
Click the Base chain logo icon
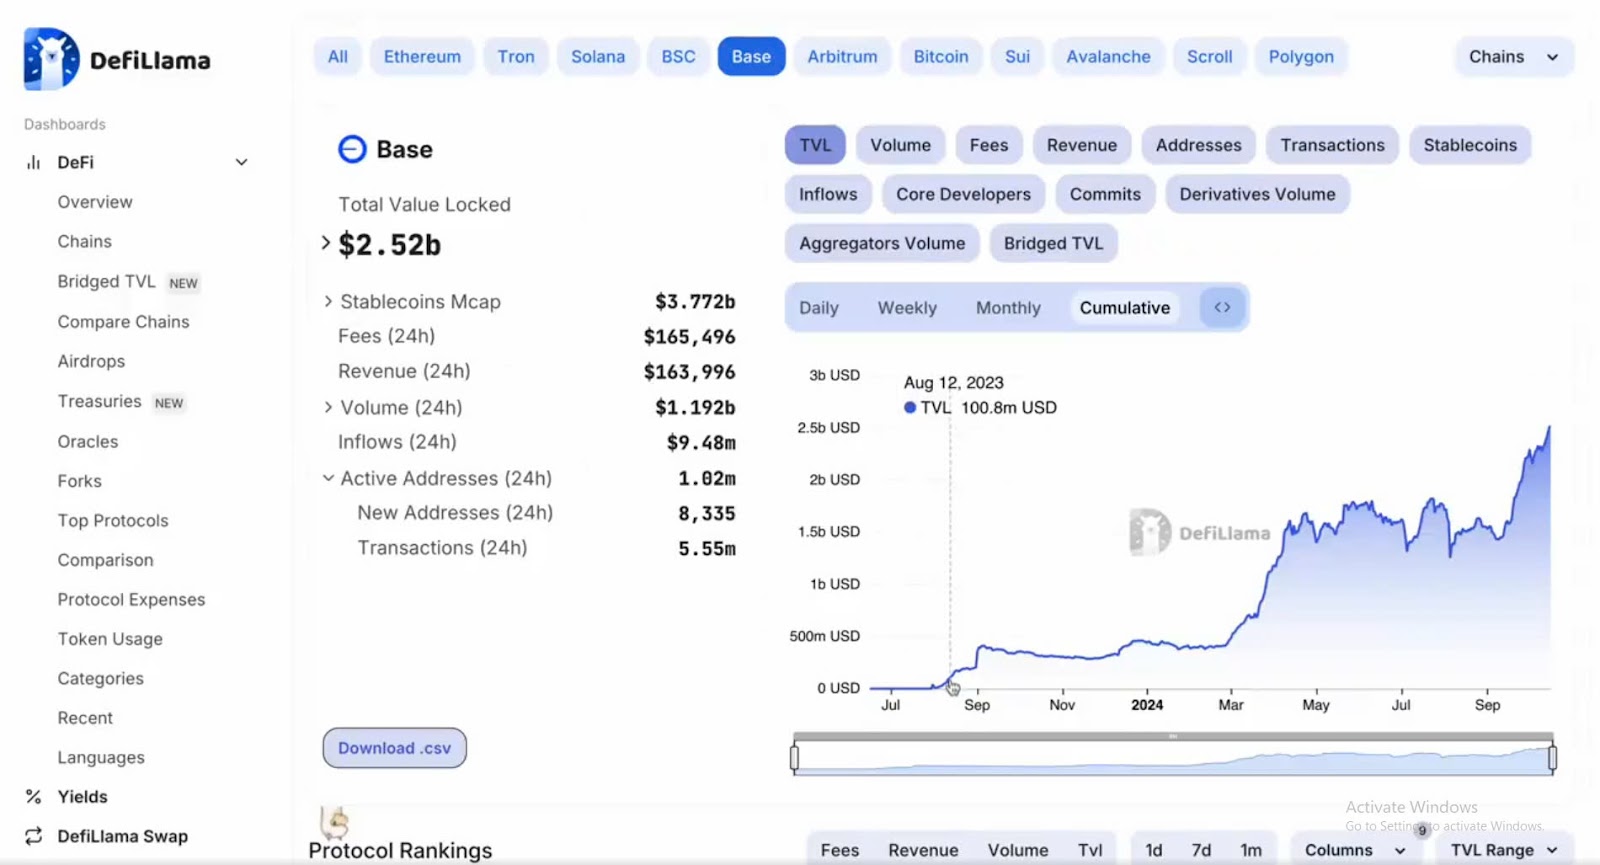pyautogui.click(x=352, y=149)
